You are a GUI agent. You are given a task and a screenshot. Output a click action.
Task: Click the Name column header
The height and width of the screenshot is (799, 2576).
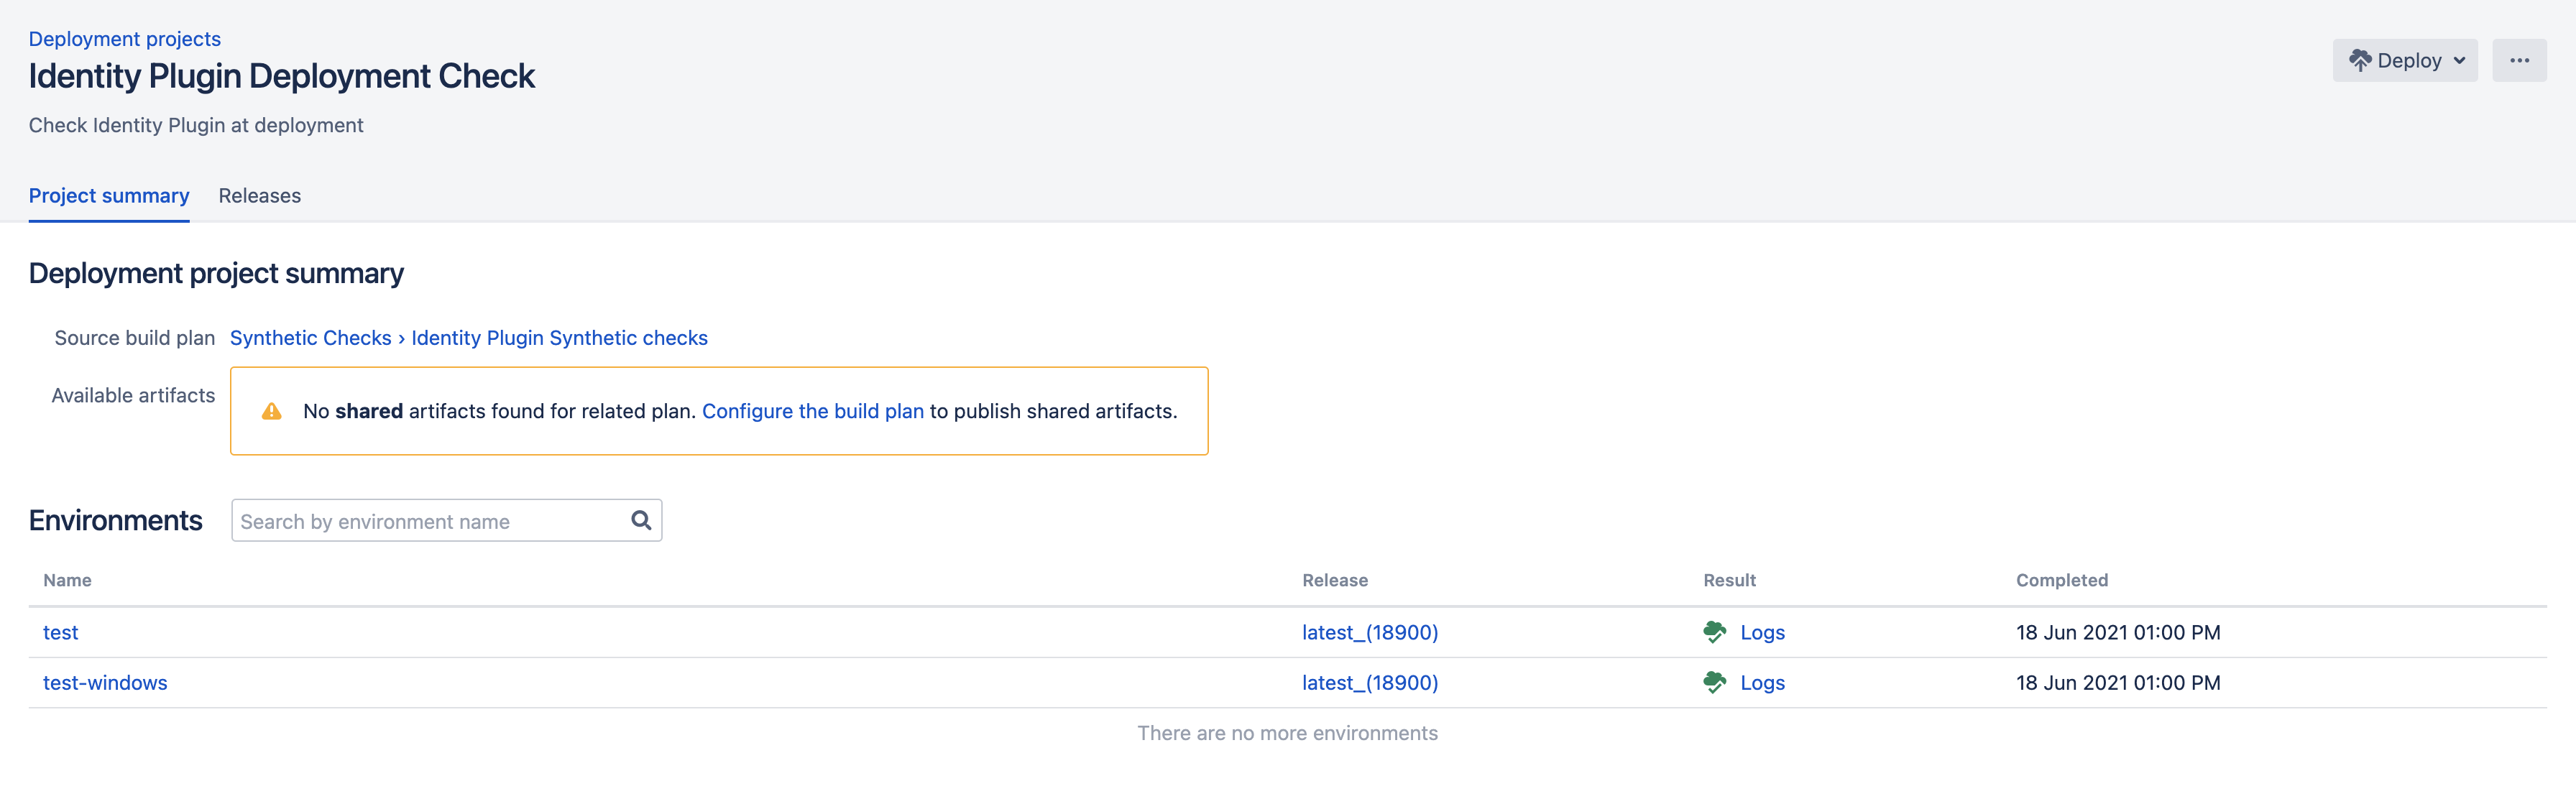(67, 580)
